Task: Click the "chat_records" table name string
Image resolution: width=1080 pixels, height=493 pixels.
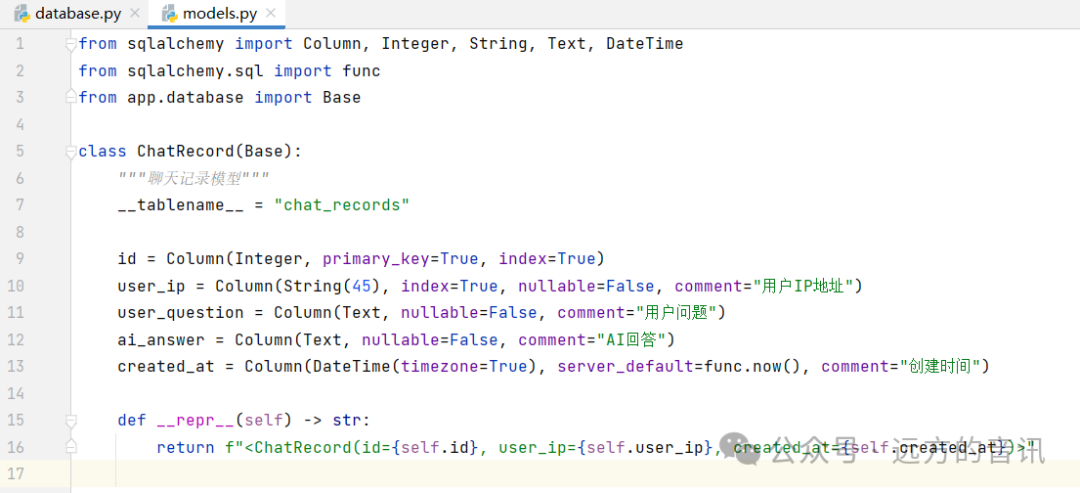Action: pos(342,205)
